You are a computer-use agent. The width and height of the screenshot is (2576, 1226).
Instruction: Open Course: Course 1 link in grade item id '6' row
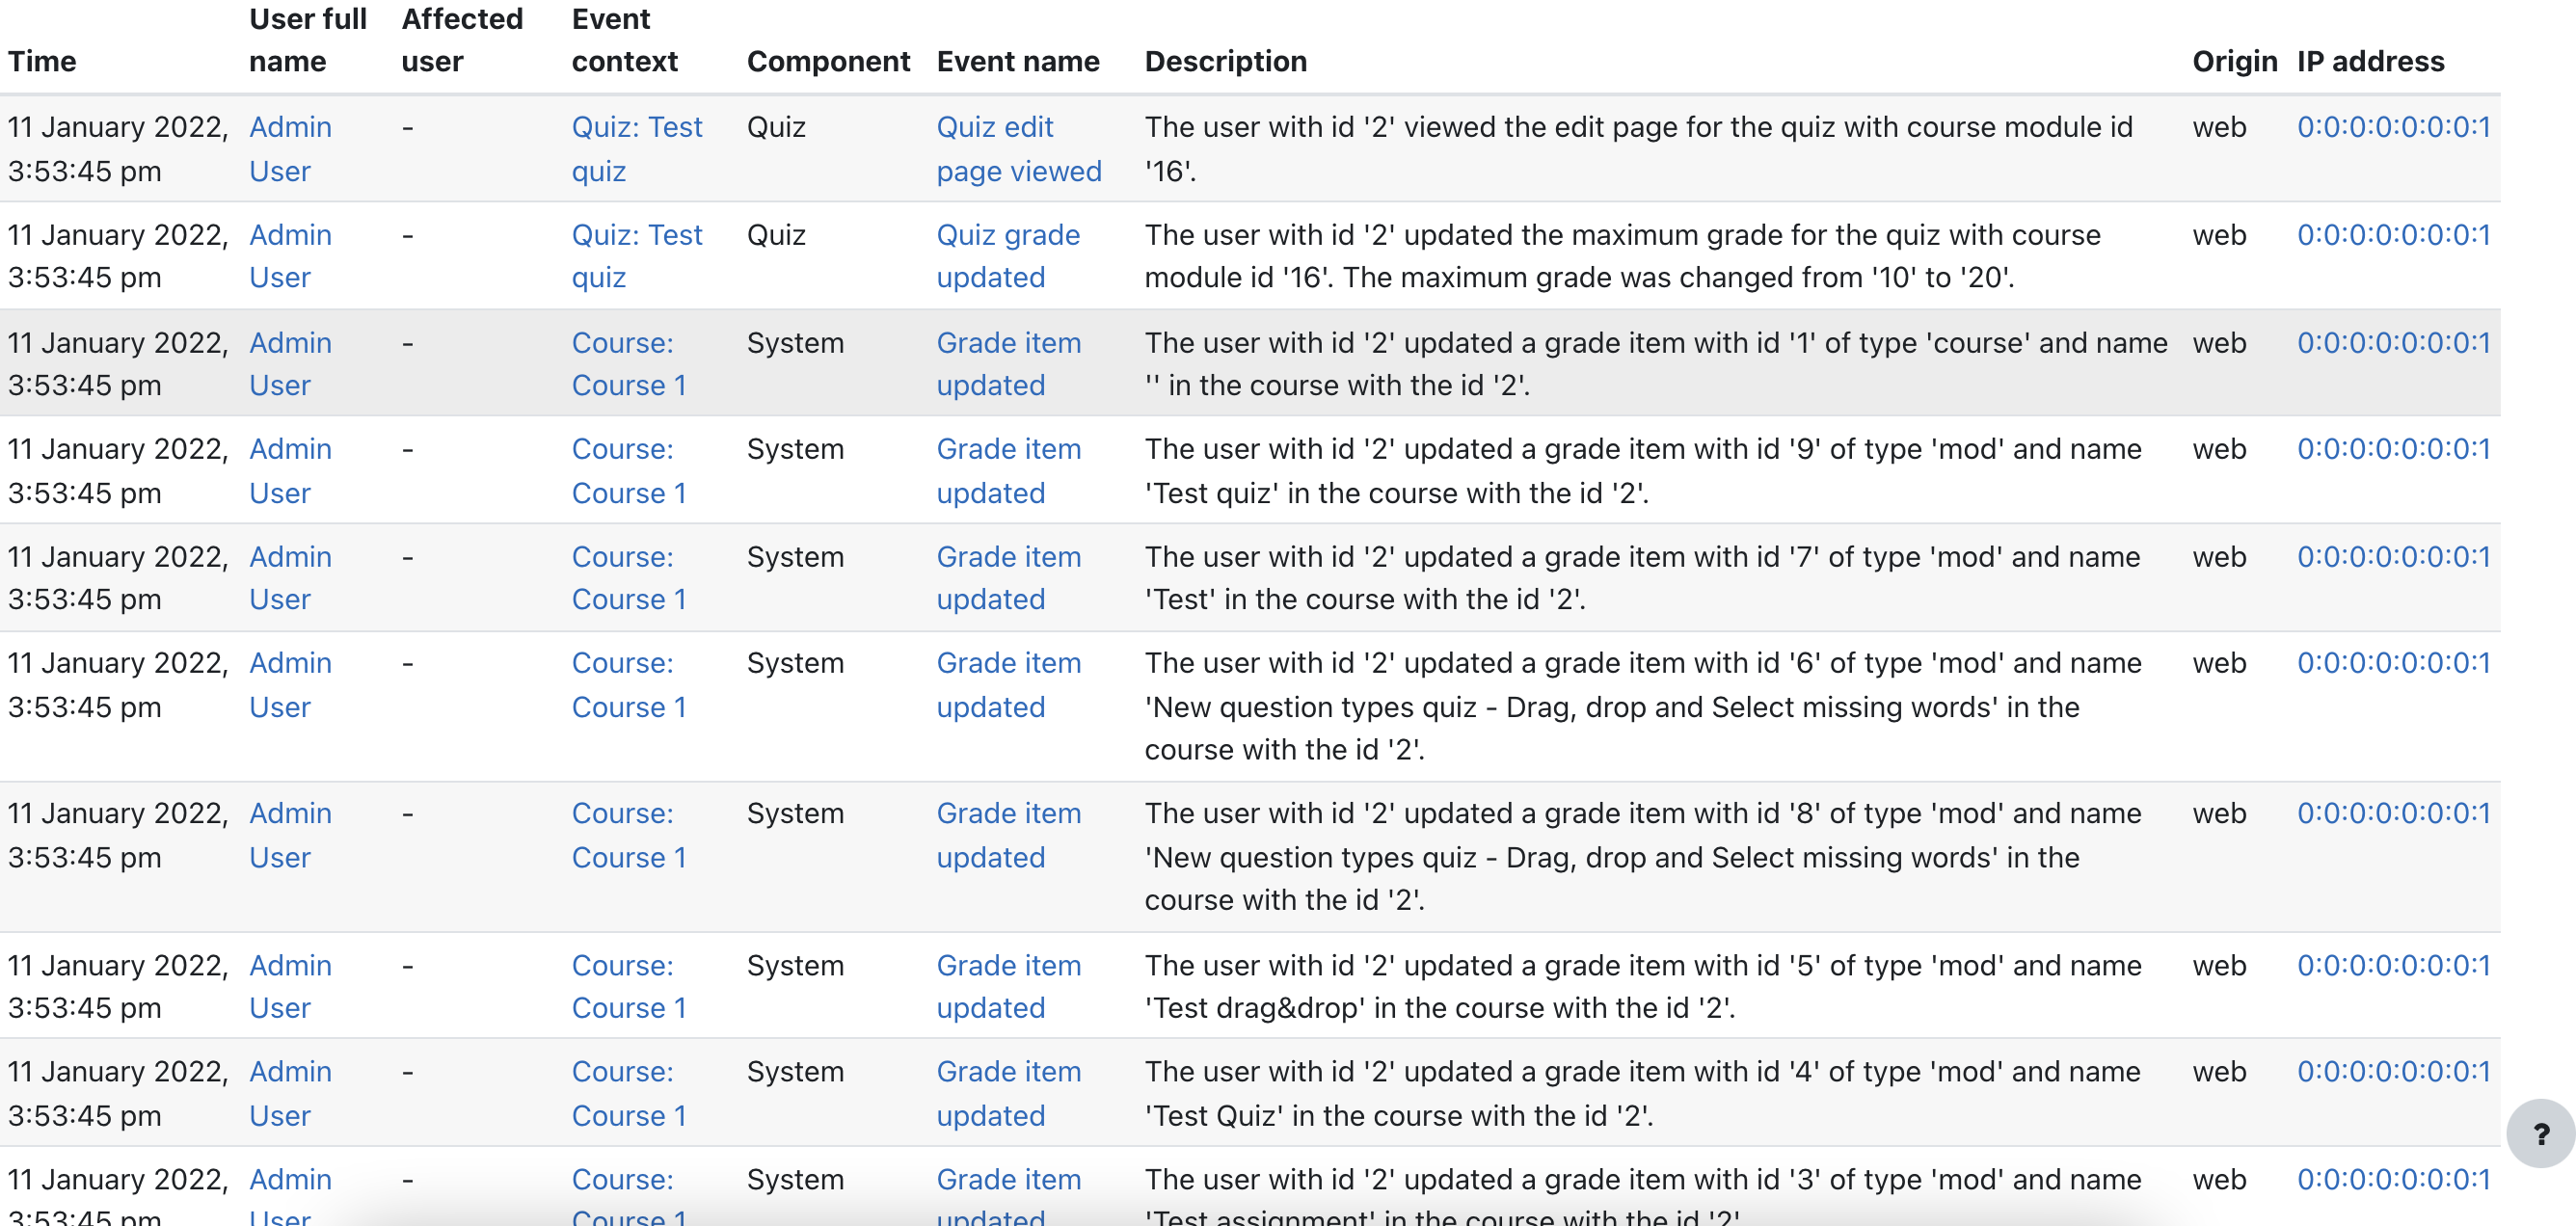tap(629, 685)
